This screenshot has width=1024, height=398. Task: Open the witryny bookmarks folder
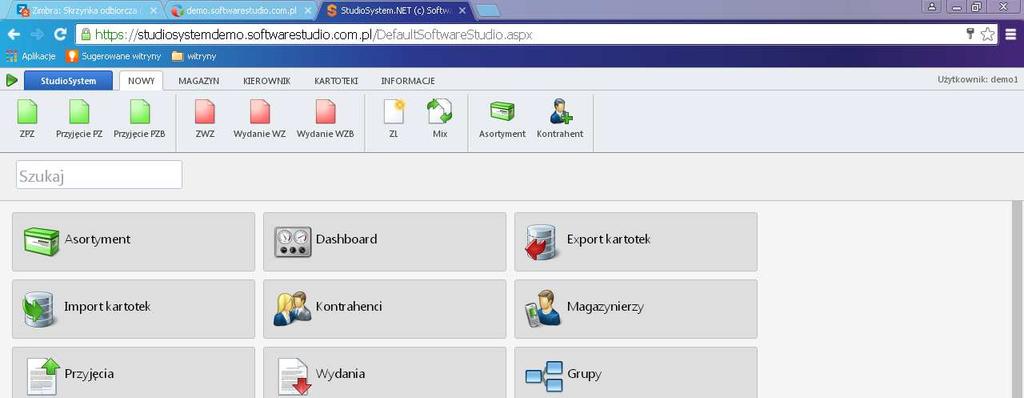click(x=194, y=56)
